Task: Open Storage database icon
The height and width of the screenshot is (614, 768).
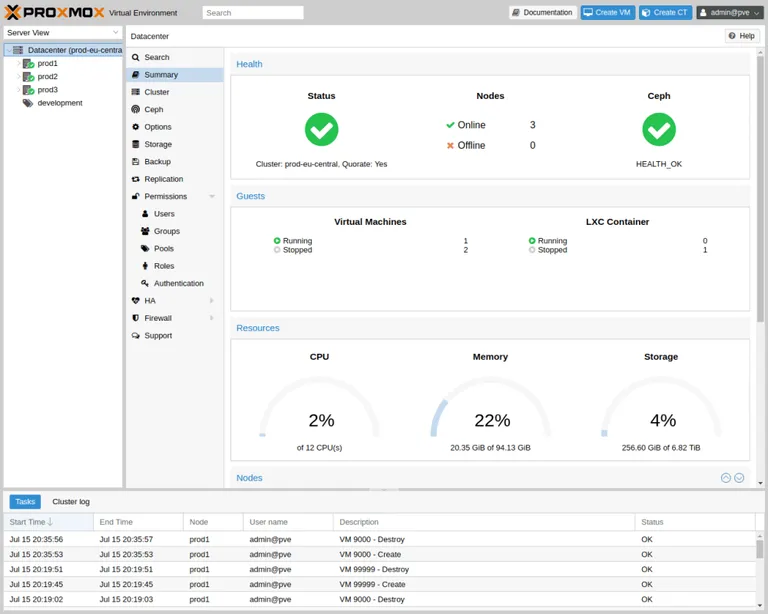Action: 136,144
